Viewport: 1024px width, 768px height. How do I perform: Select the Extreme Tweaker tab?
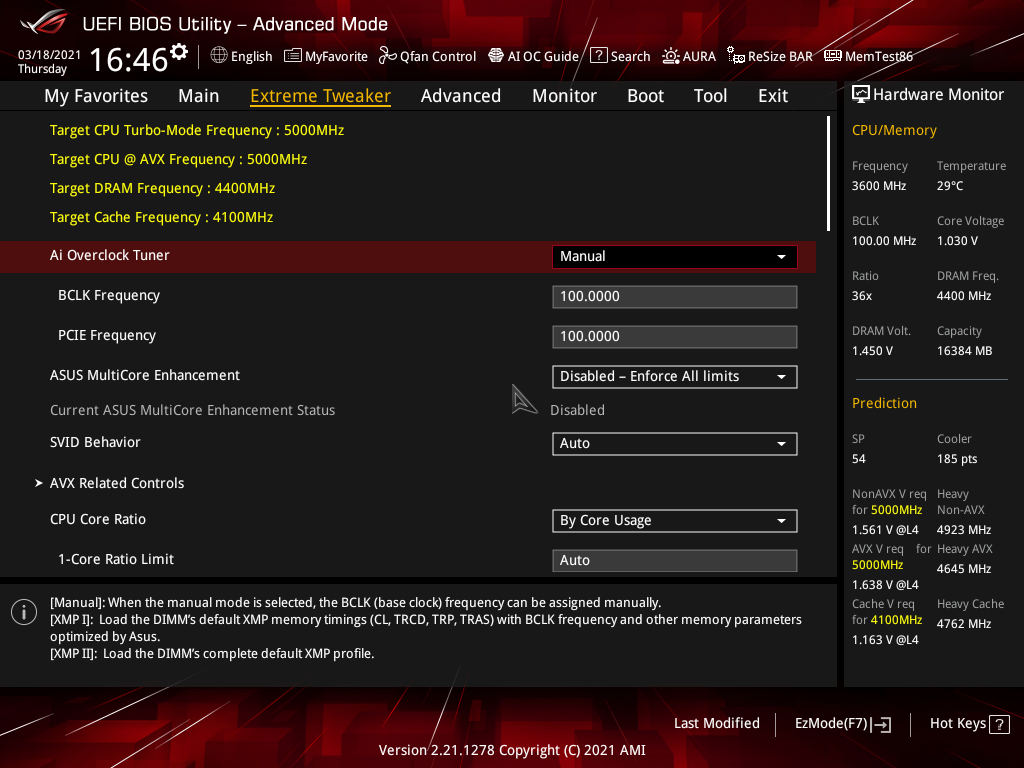(x=321, y=96)
